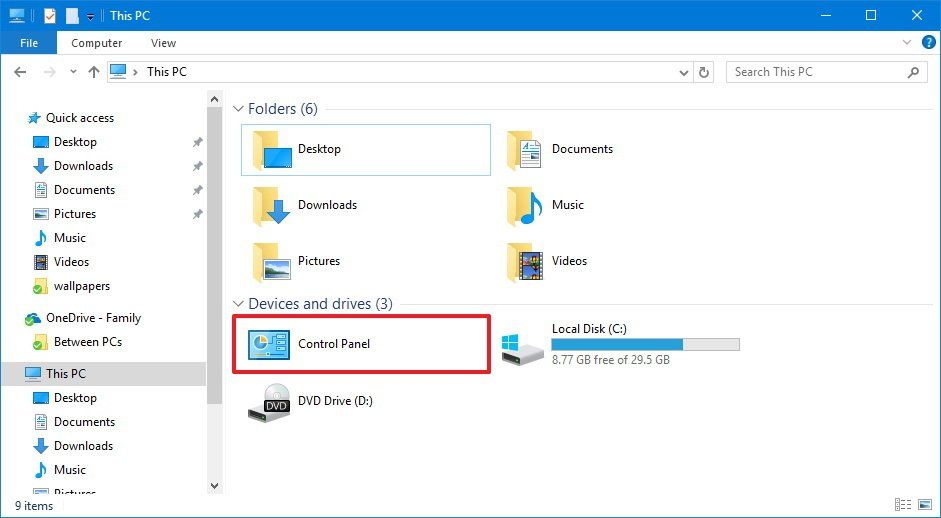
Task: Select the Videos folder icon in Folders
Action: click(525, 262)
